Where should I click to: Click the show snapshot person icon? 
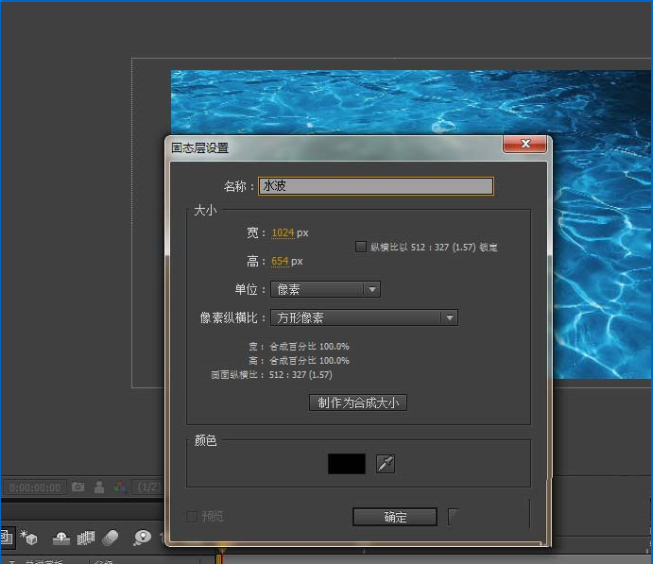[x=99, y=487]
